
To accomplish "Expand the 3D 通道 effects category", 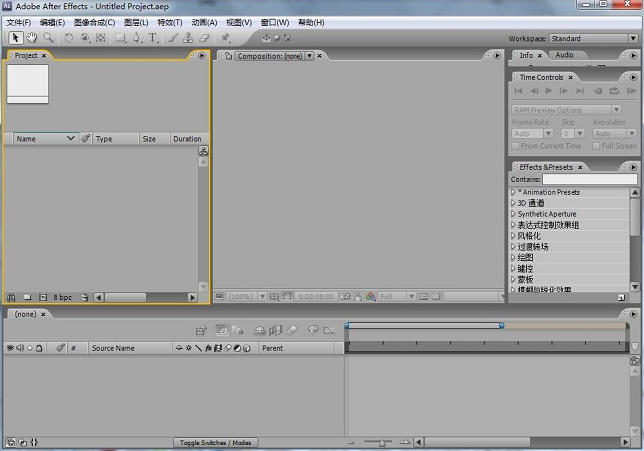I will pyautogui.click(x=513, y=203).
